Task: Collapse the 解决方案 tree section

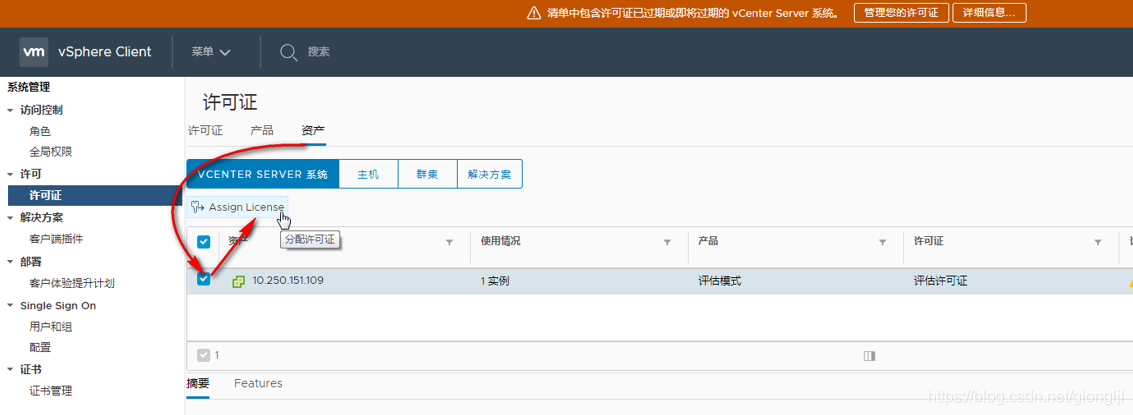Action: tap(10, 218)
